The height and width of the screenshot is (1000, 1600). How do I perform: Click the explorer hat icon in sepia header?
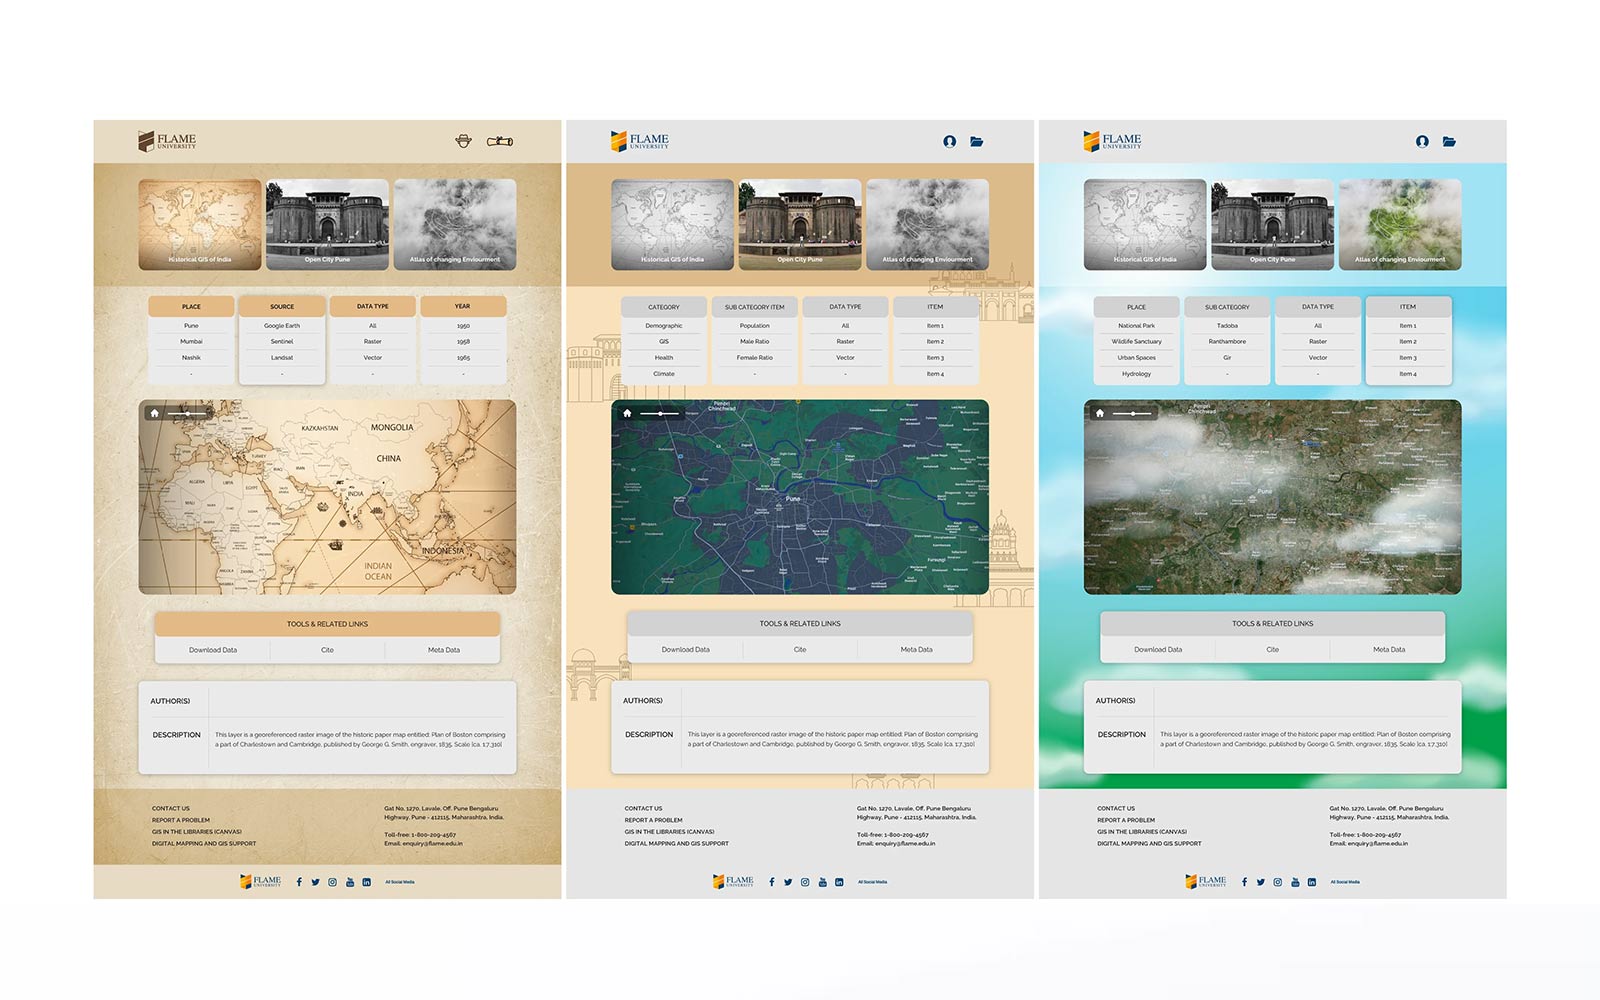coord(463,141)
